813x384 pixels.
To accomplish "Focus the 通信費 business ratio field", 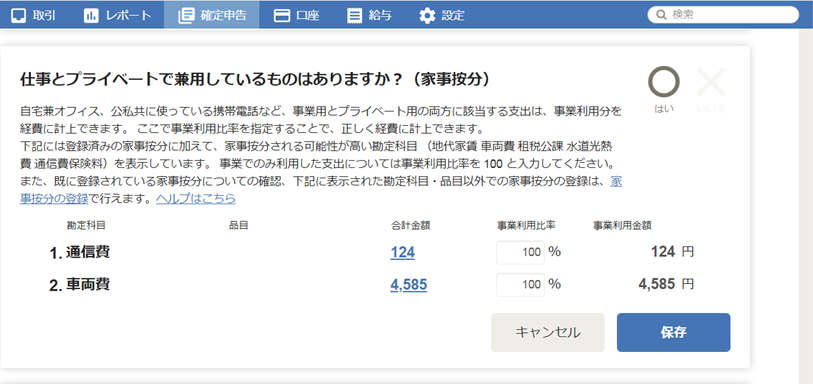I will click(x=520, y=252).
